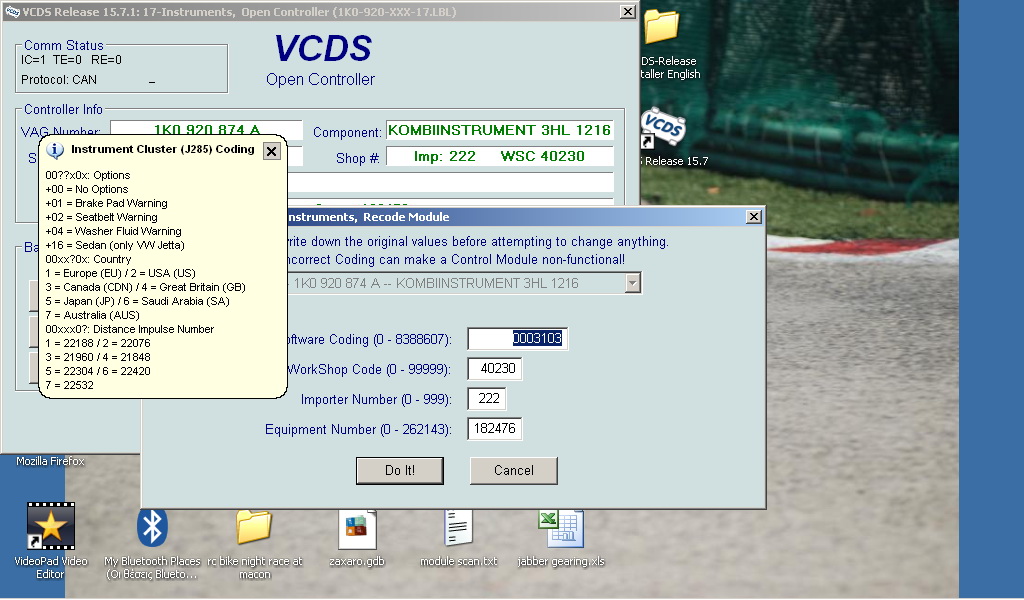Screen dimensions: 1024x600
Task: Click the info icon in Coding tooltip
Action: (55, 150)
